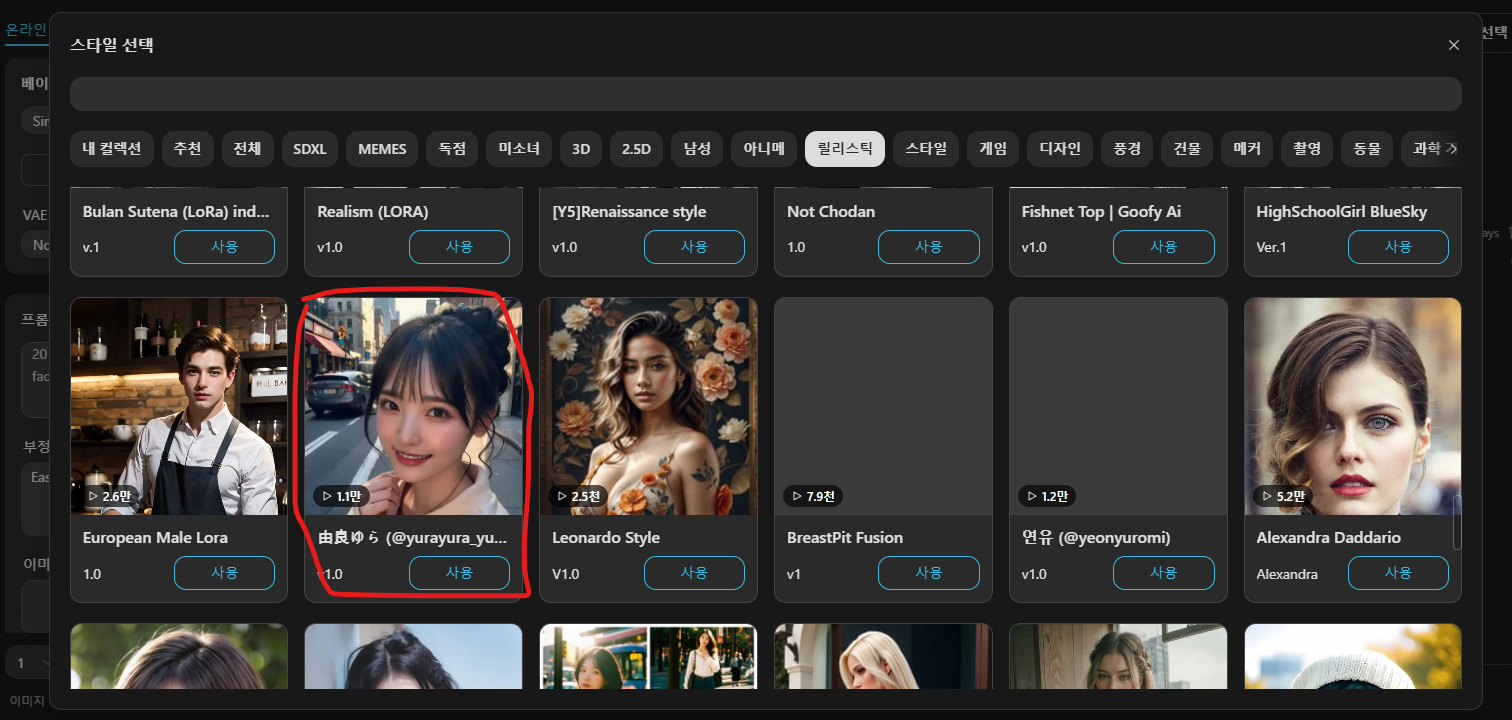
Task: Choose the 아니메 category tab
Action: 764,149
